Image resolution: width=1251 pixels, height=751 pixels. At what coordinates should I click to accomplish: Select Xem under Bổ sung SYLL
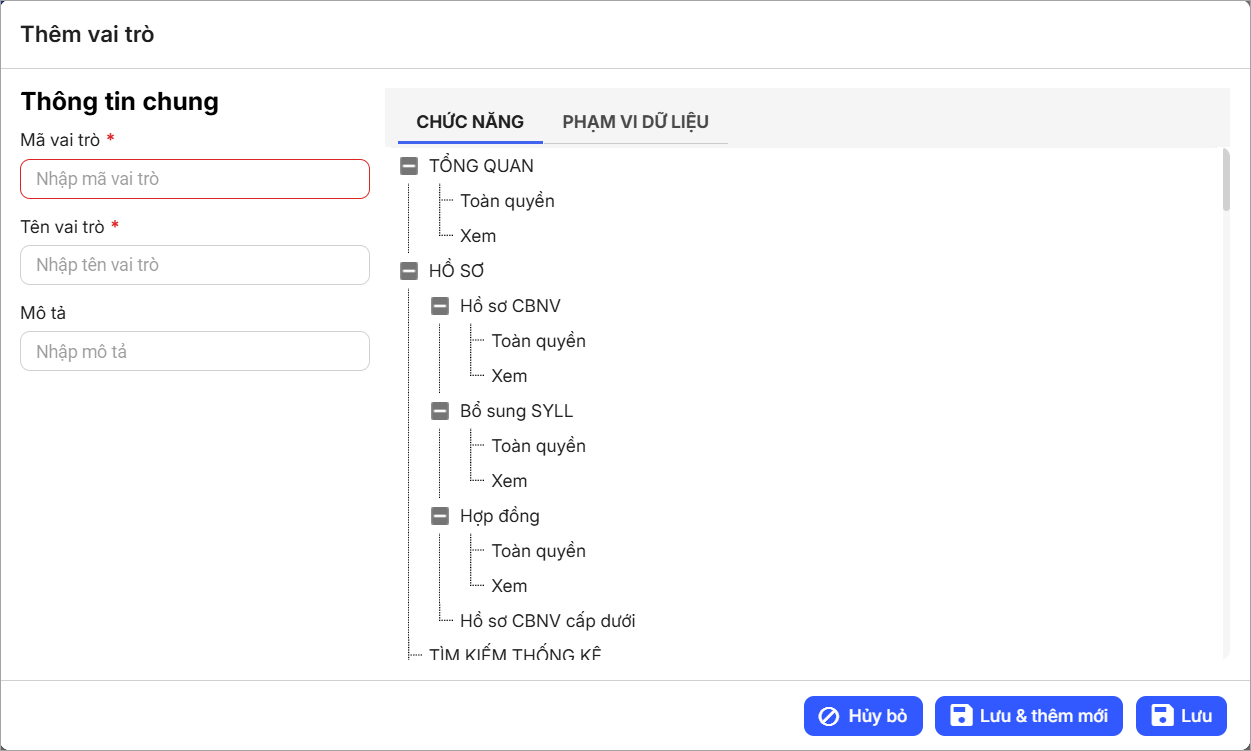coord(509,481)
